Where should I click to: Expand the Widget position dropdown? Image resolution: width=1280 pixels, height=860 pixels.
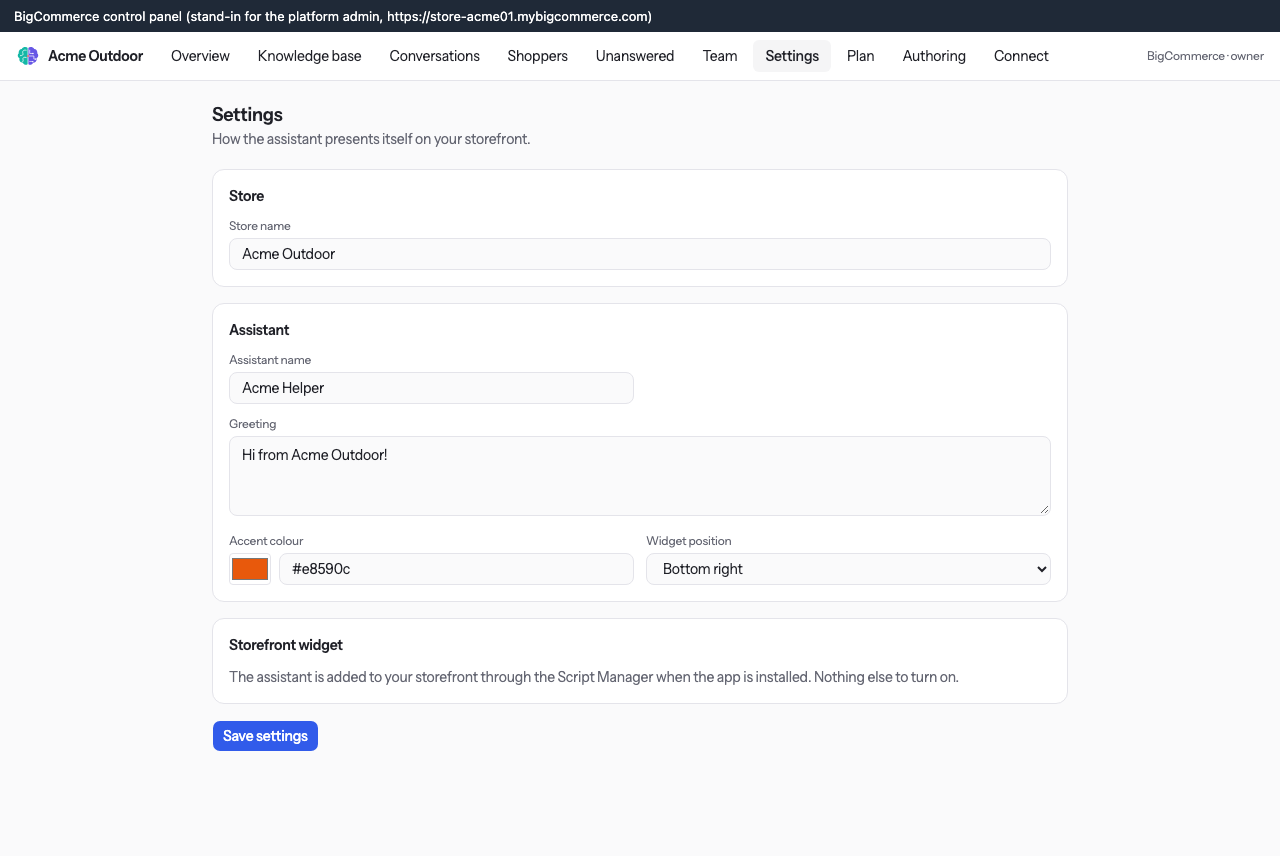(x=848, y=569)
